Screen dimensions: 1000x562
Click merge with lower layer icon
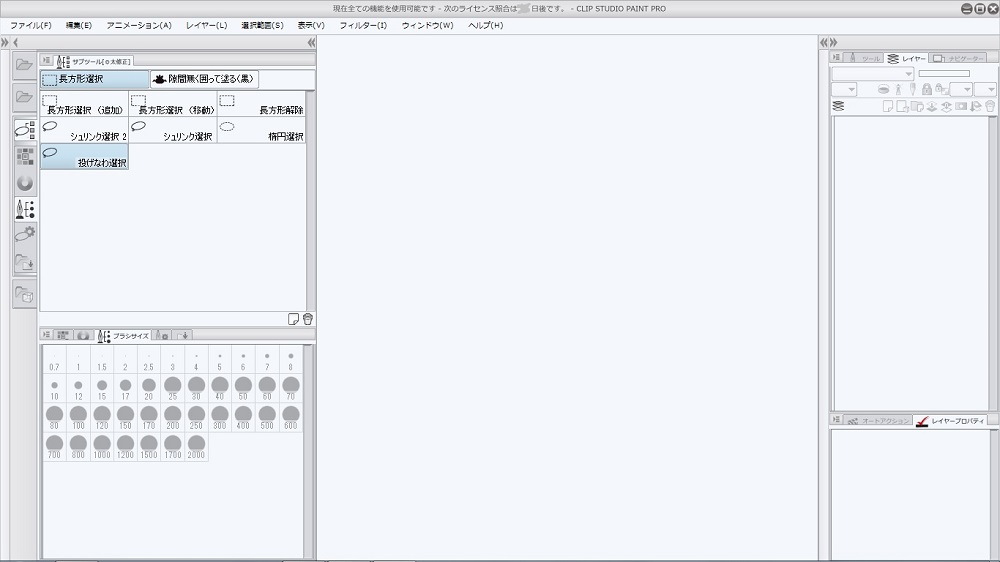[x=946, y=107]
